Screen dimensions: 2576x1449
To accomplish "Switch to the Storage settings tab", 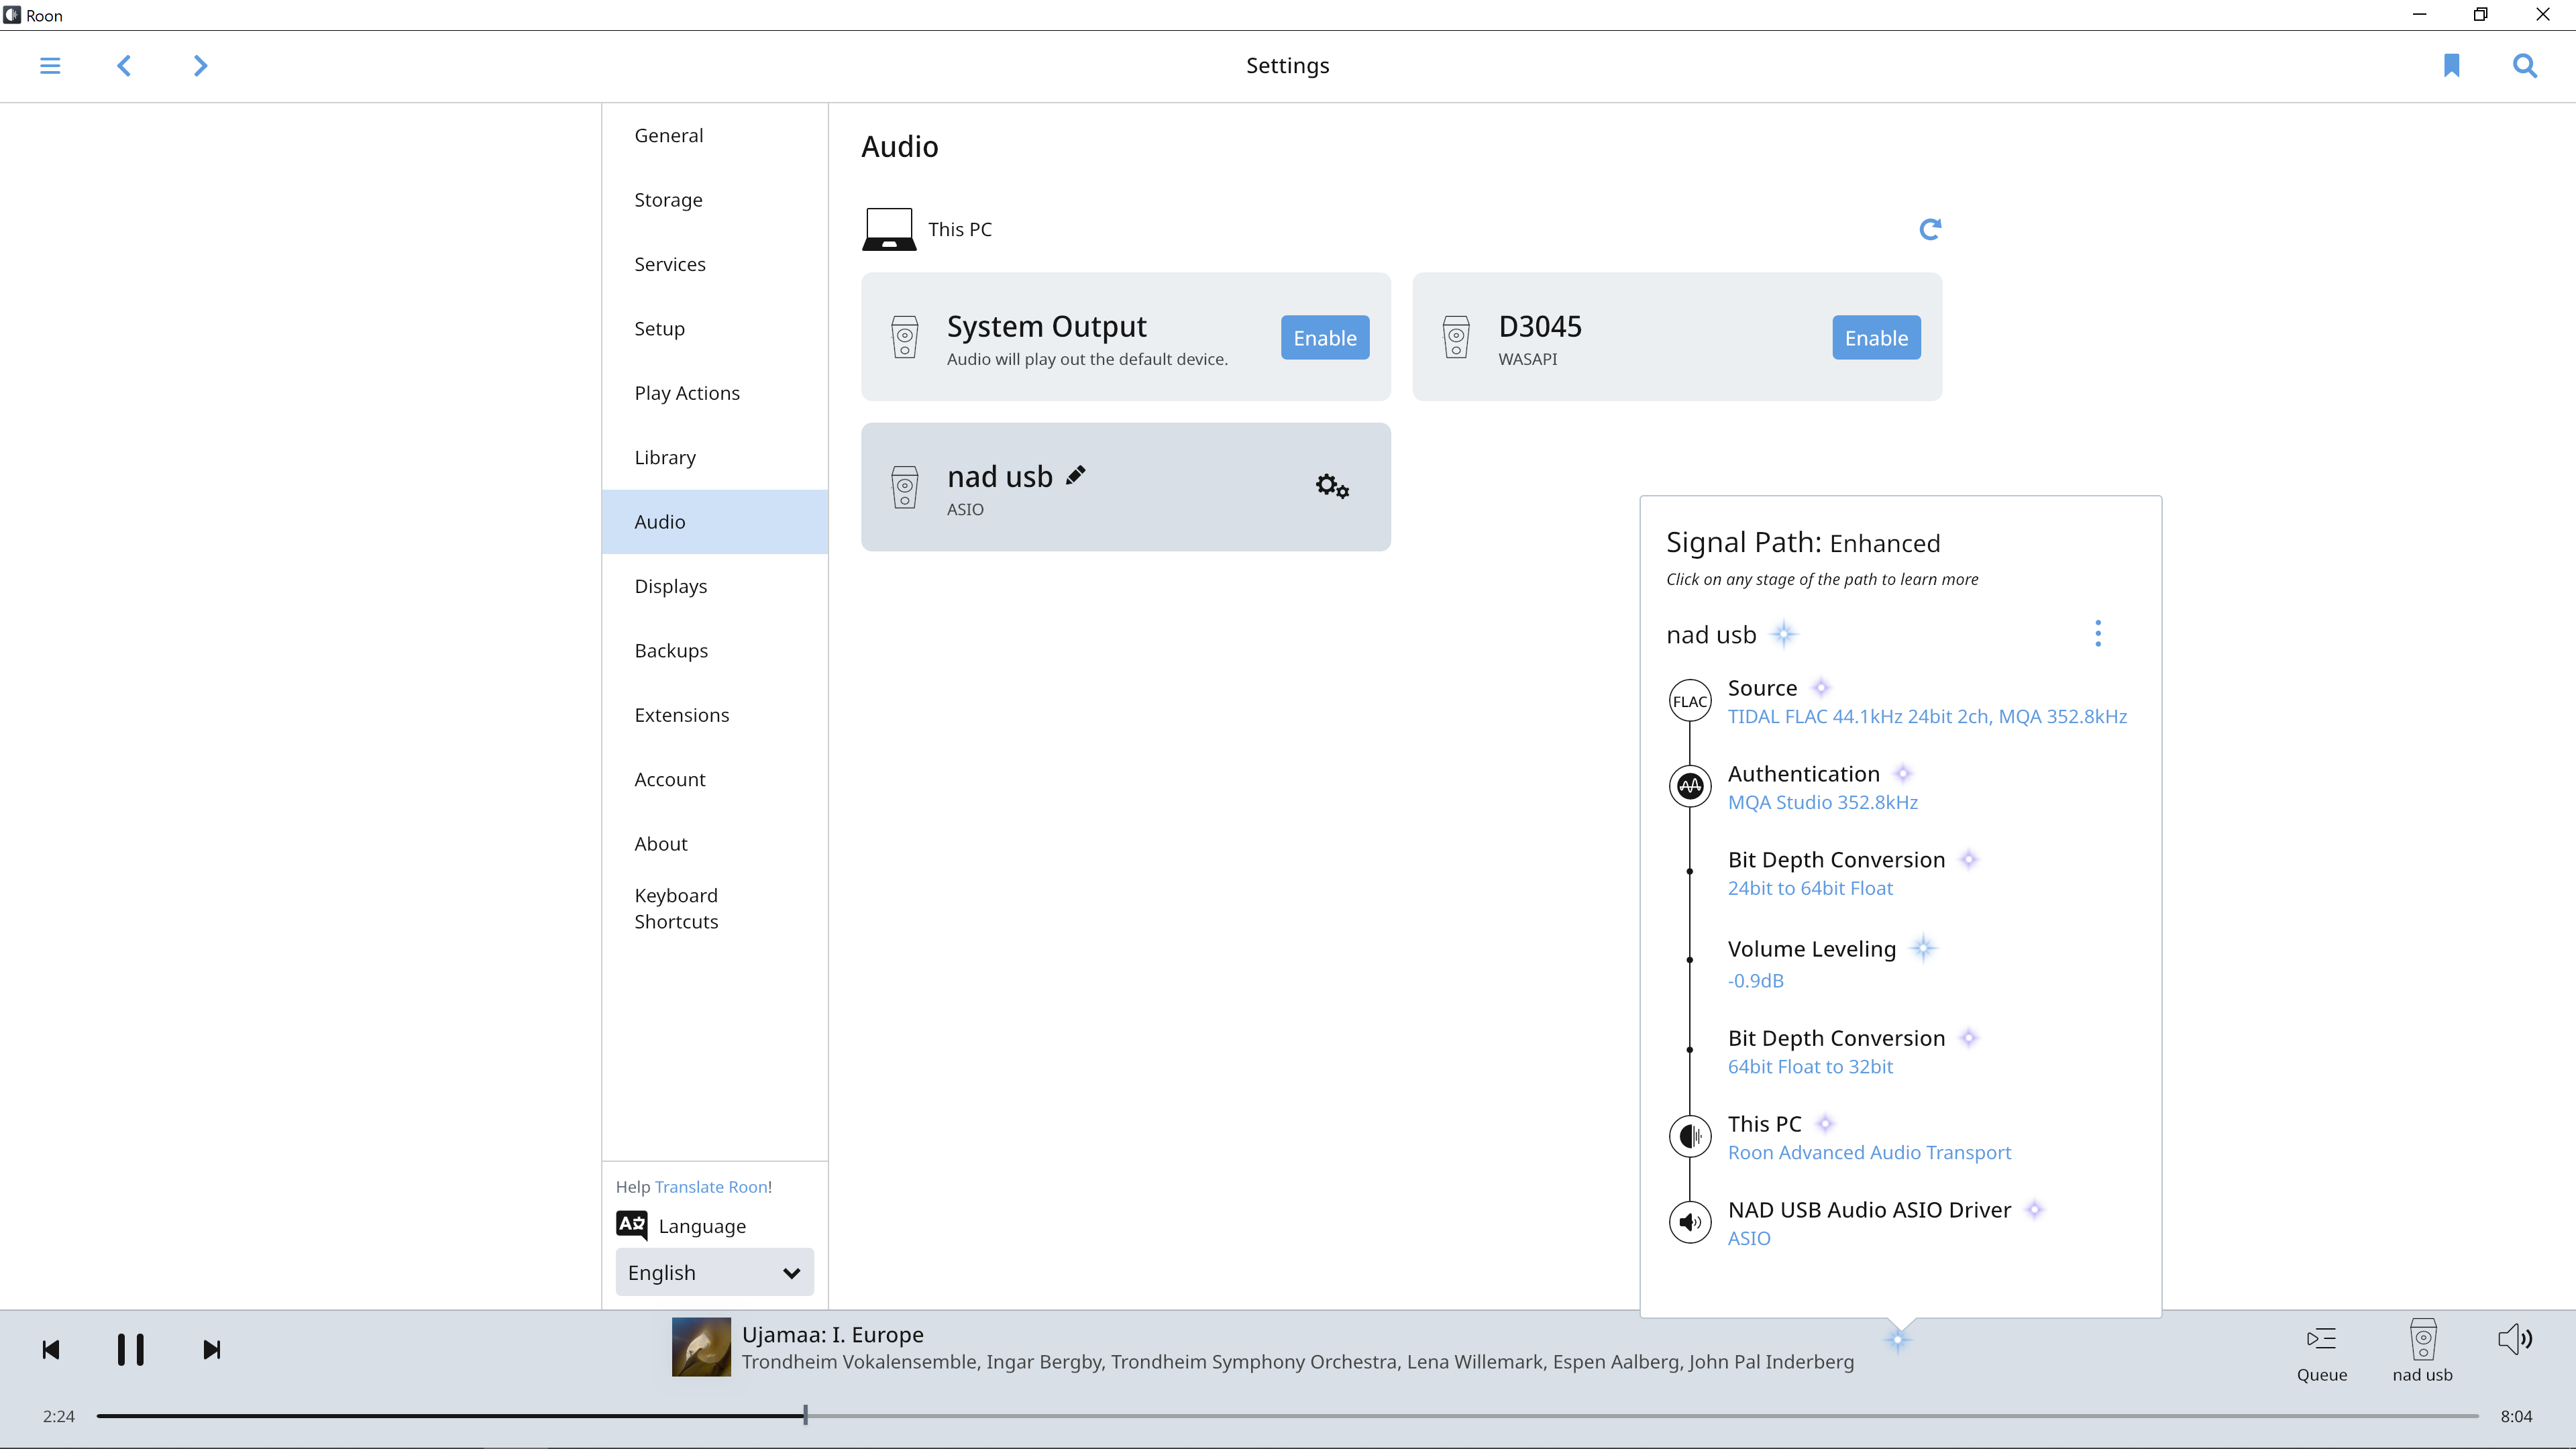I will 668,200.
